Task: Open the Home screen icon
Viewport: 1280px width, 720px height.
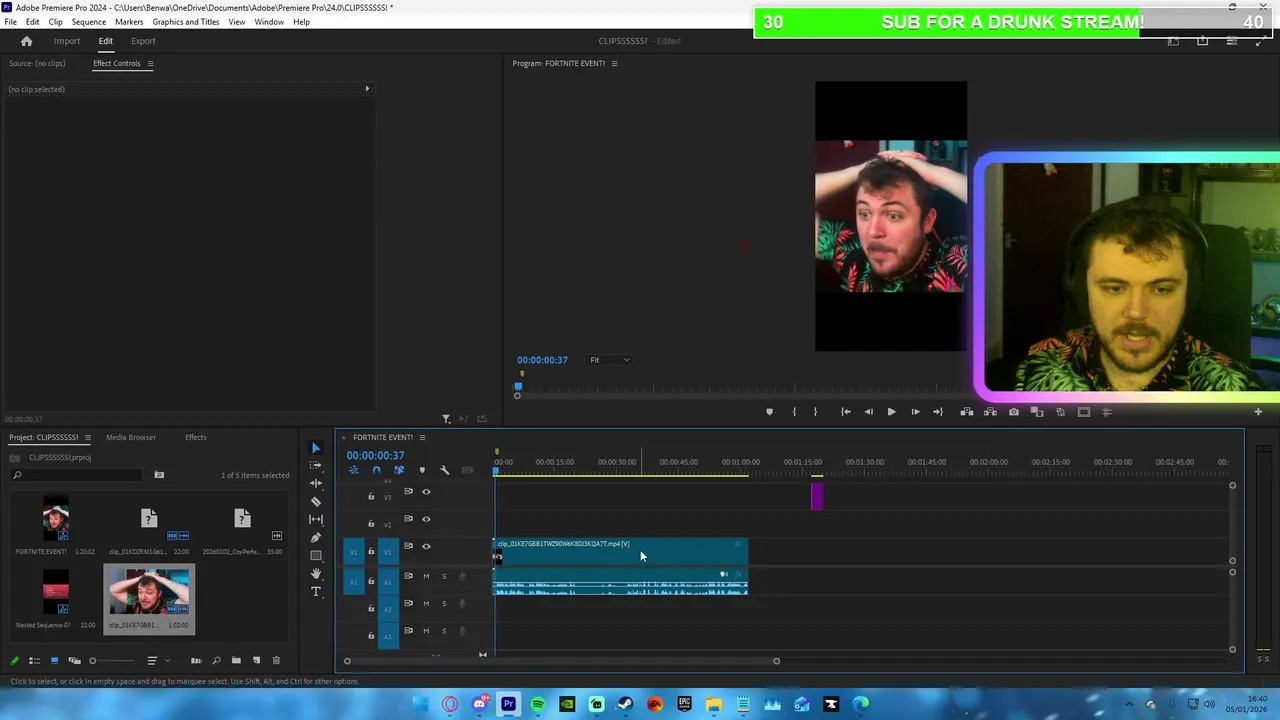Action: click(x=27, y=41)
